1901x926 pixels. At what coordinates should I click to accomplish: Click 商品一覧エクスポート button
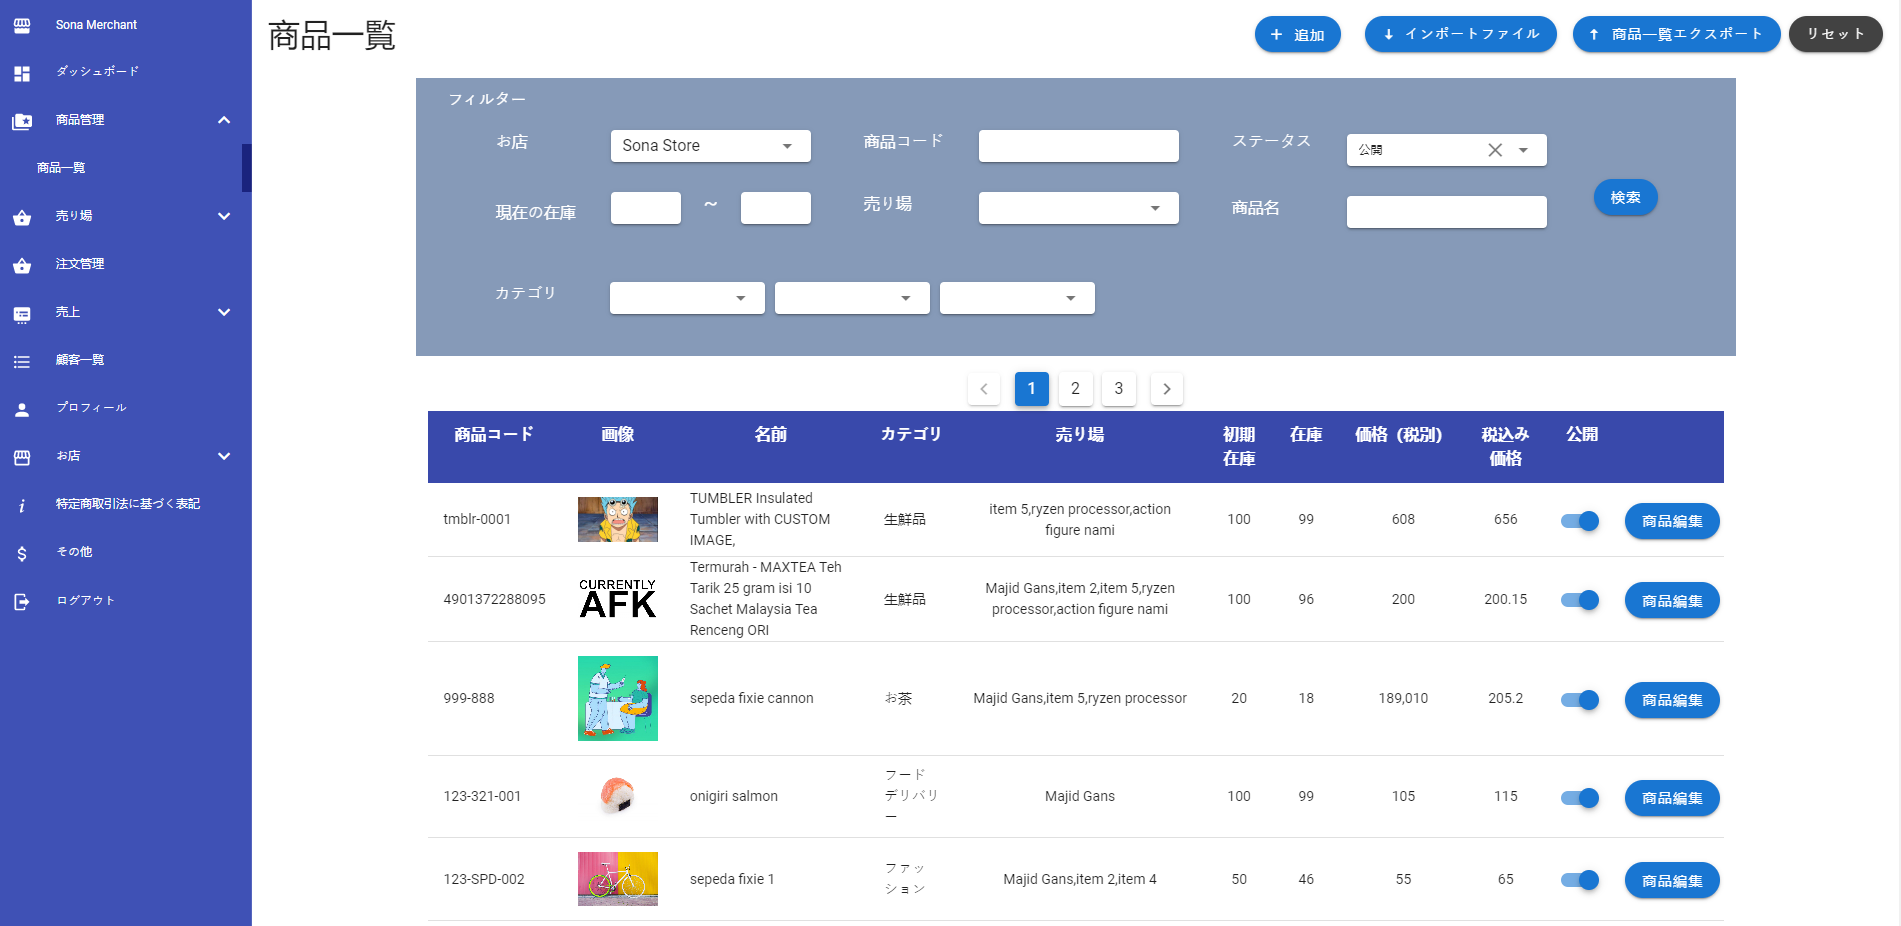pos(1676,34)
